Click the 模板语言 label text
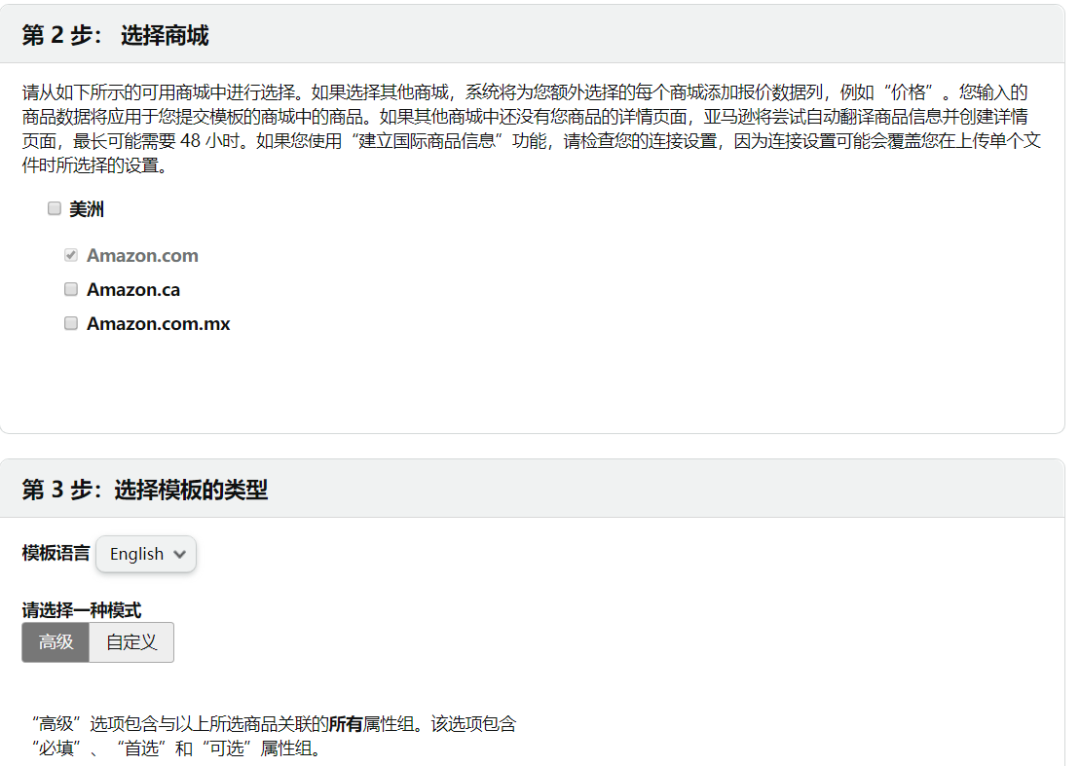 tap(54, 553)
